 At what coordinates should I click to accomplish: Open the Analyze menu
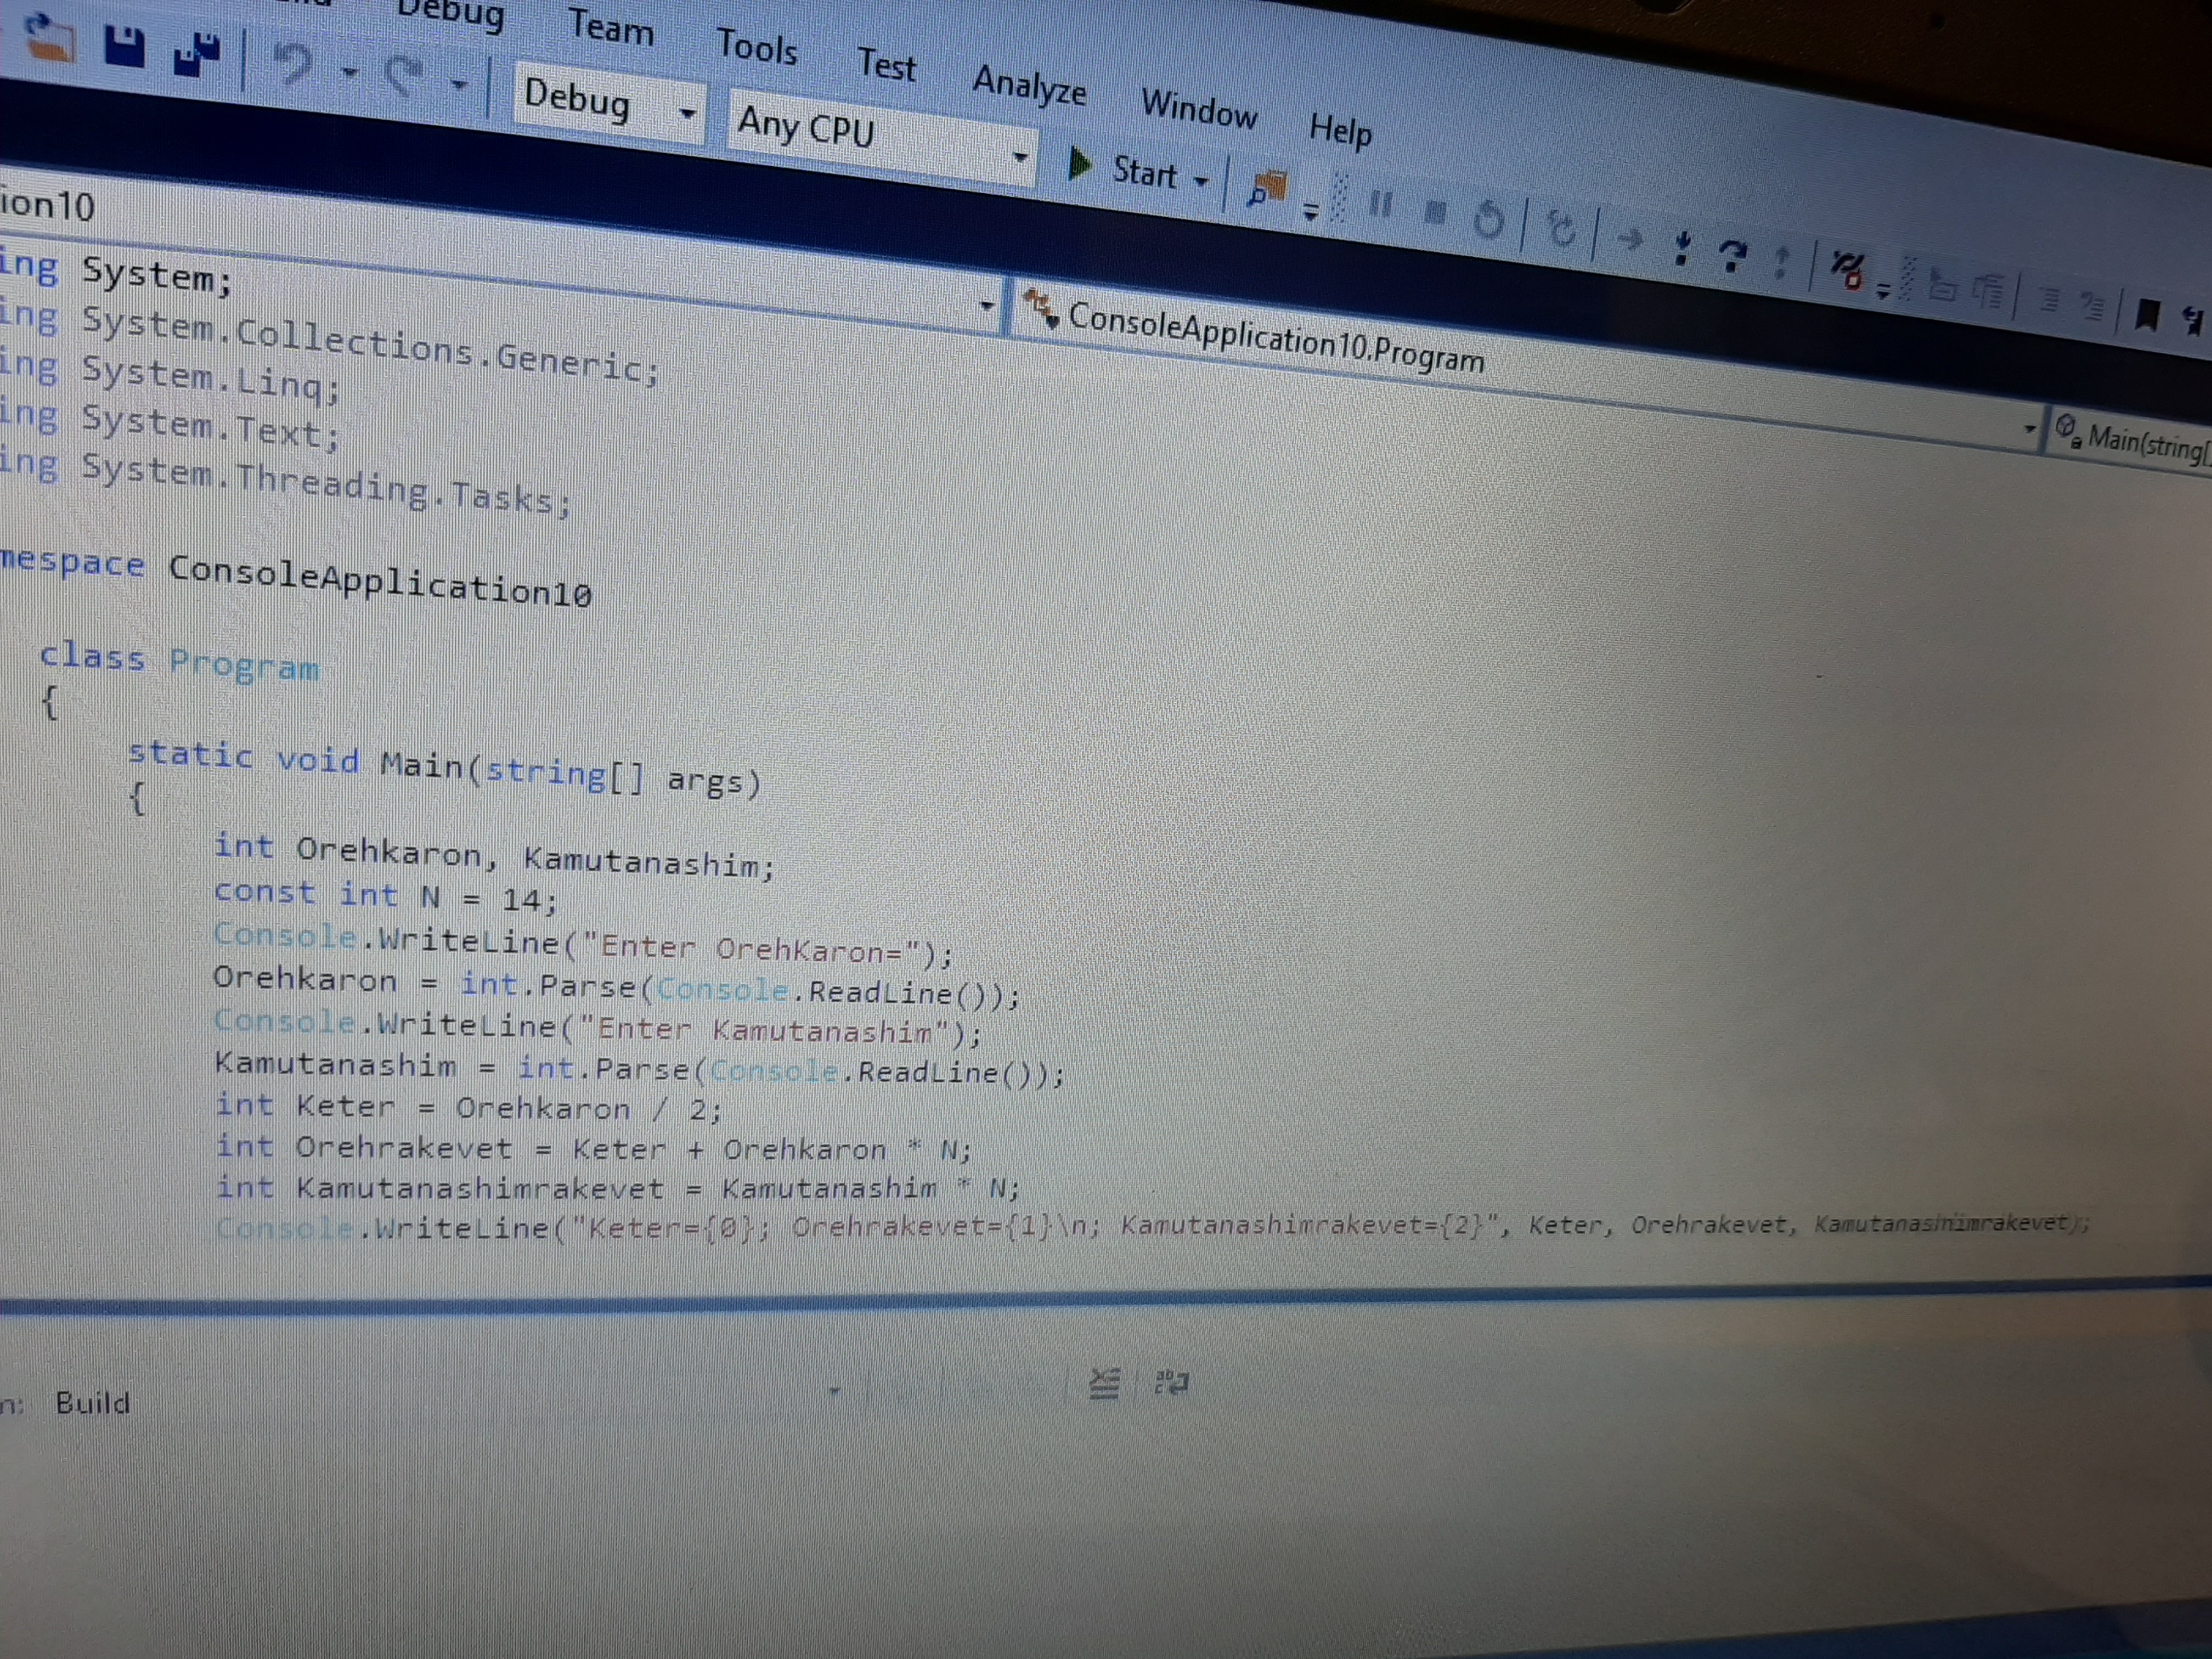(1030, 85)
